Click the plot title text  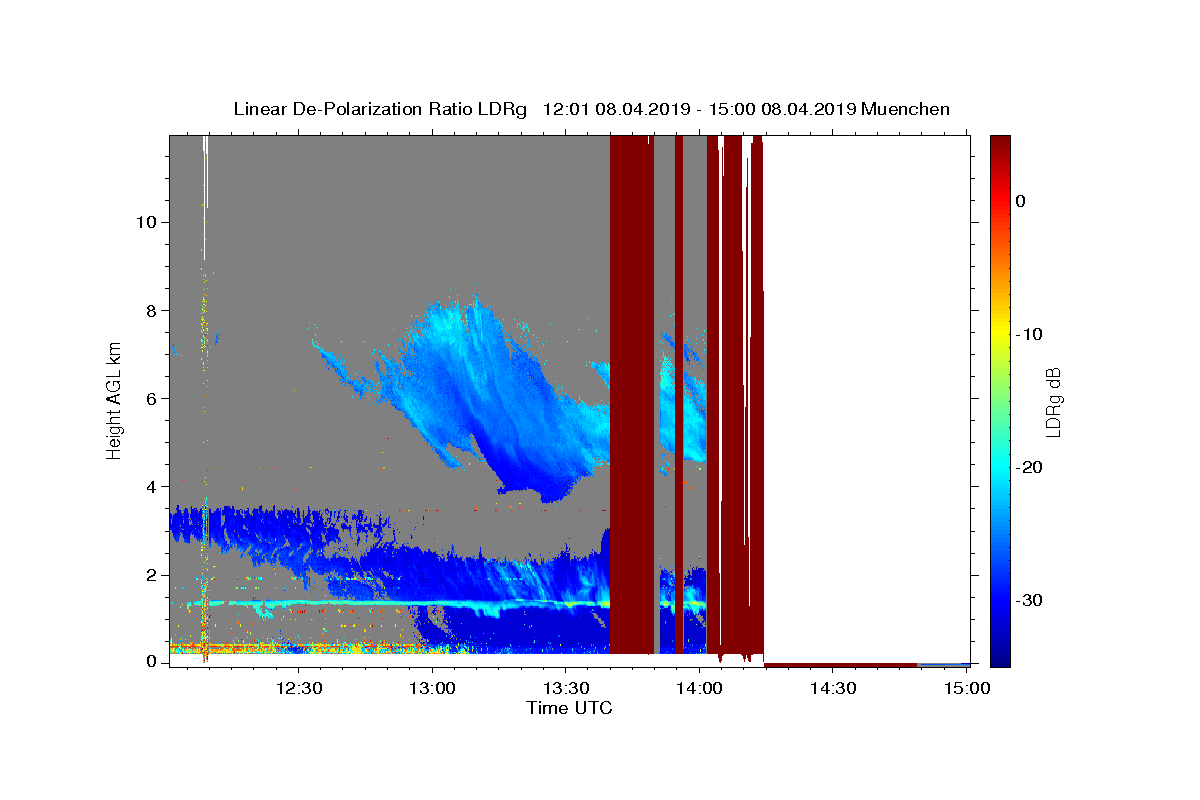592,109
